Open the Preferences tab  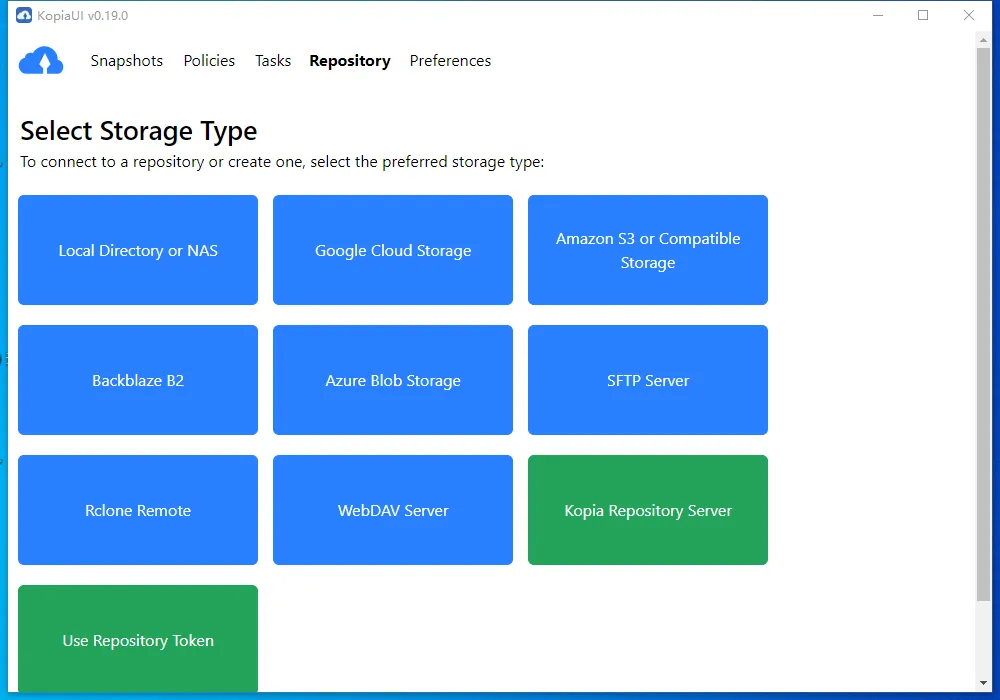pos(450,61)
